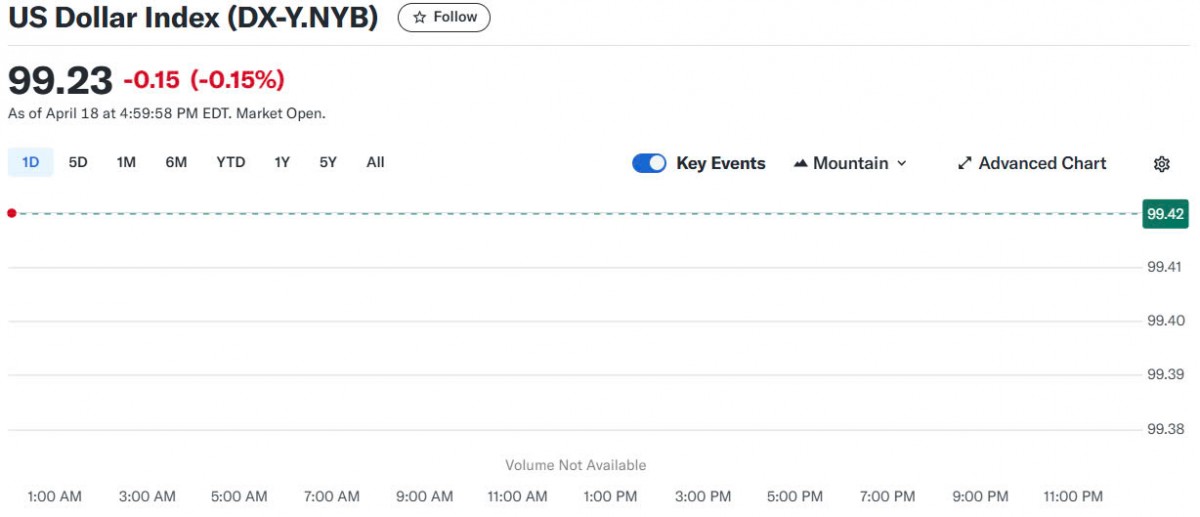The height and width of the screenshot is (517, 1200).
Task: Select the 1D time range tab
Action: (x=30, y=162)
